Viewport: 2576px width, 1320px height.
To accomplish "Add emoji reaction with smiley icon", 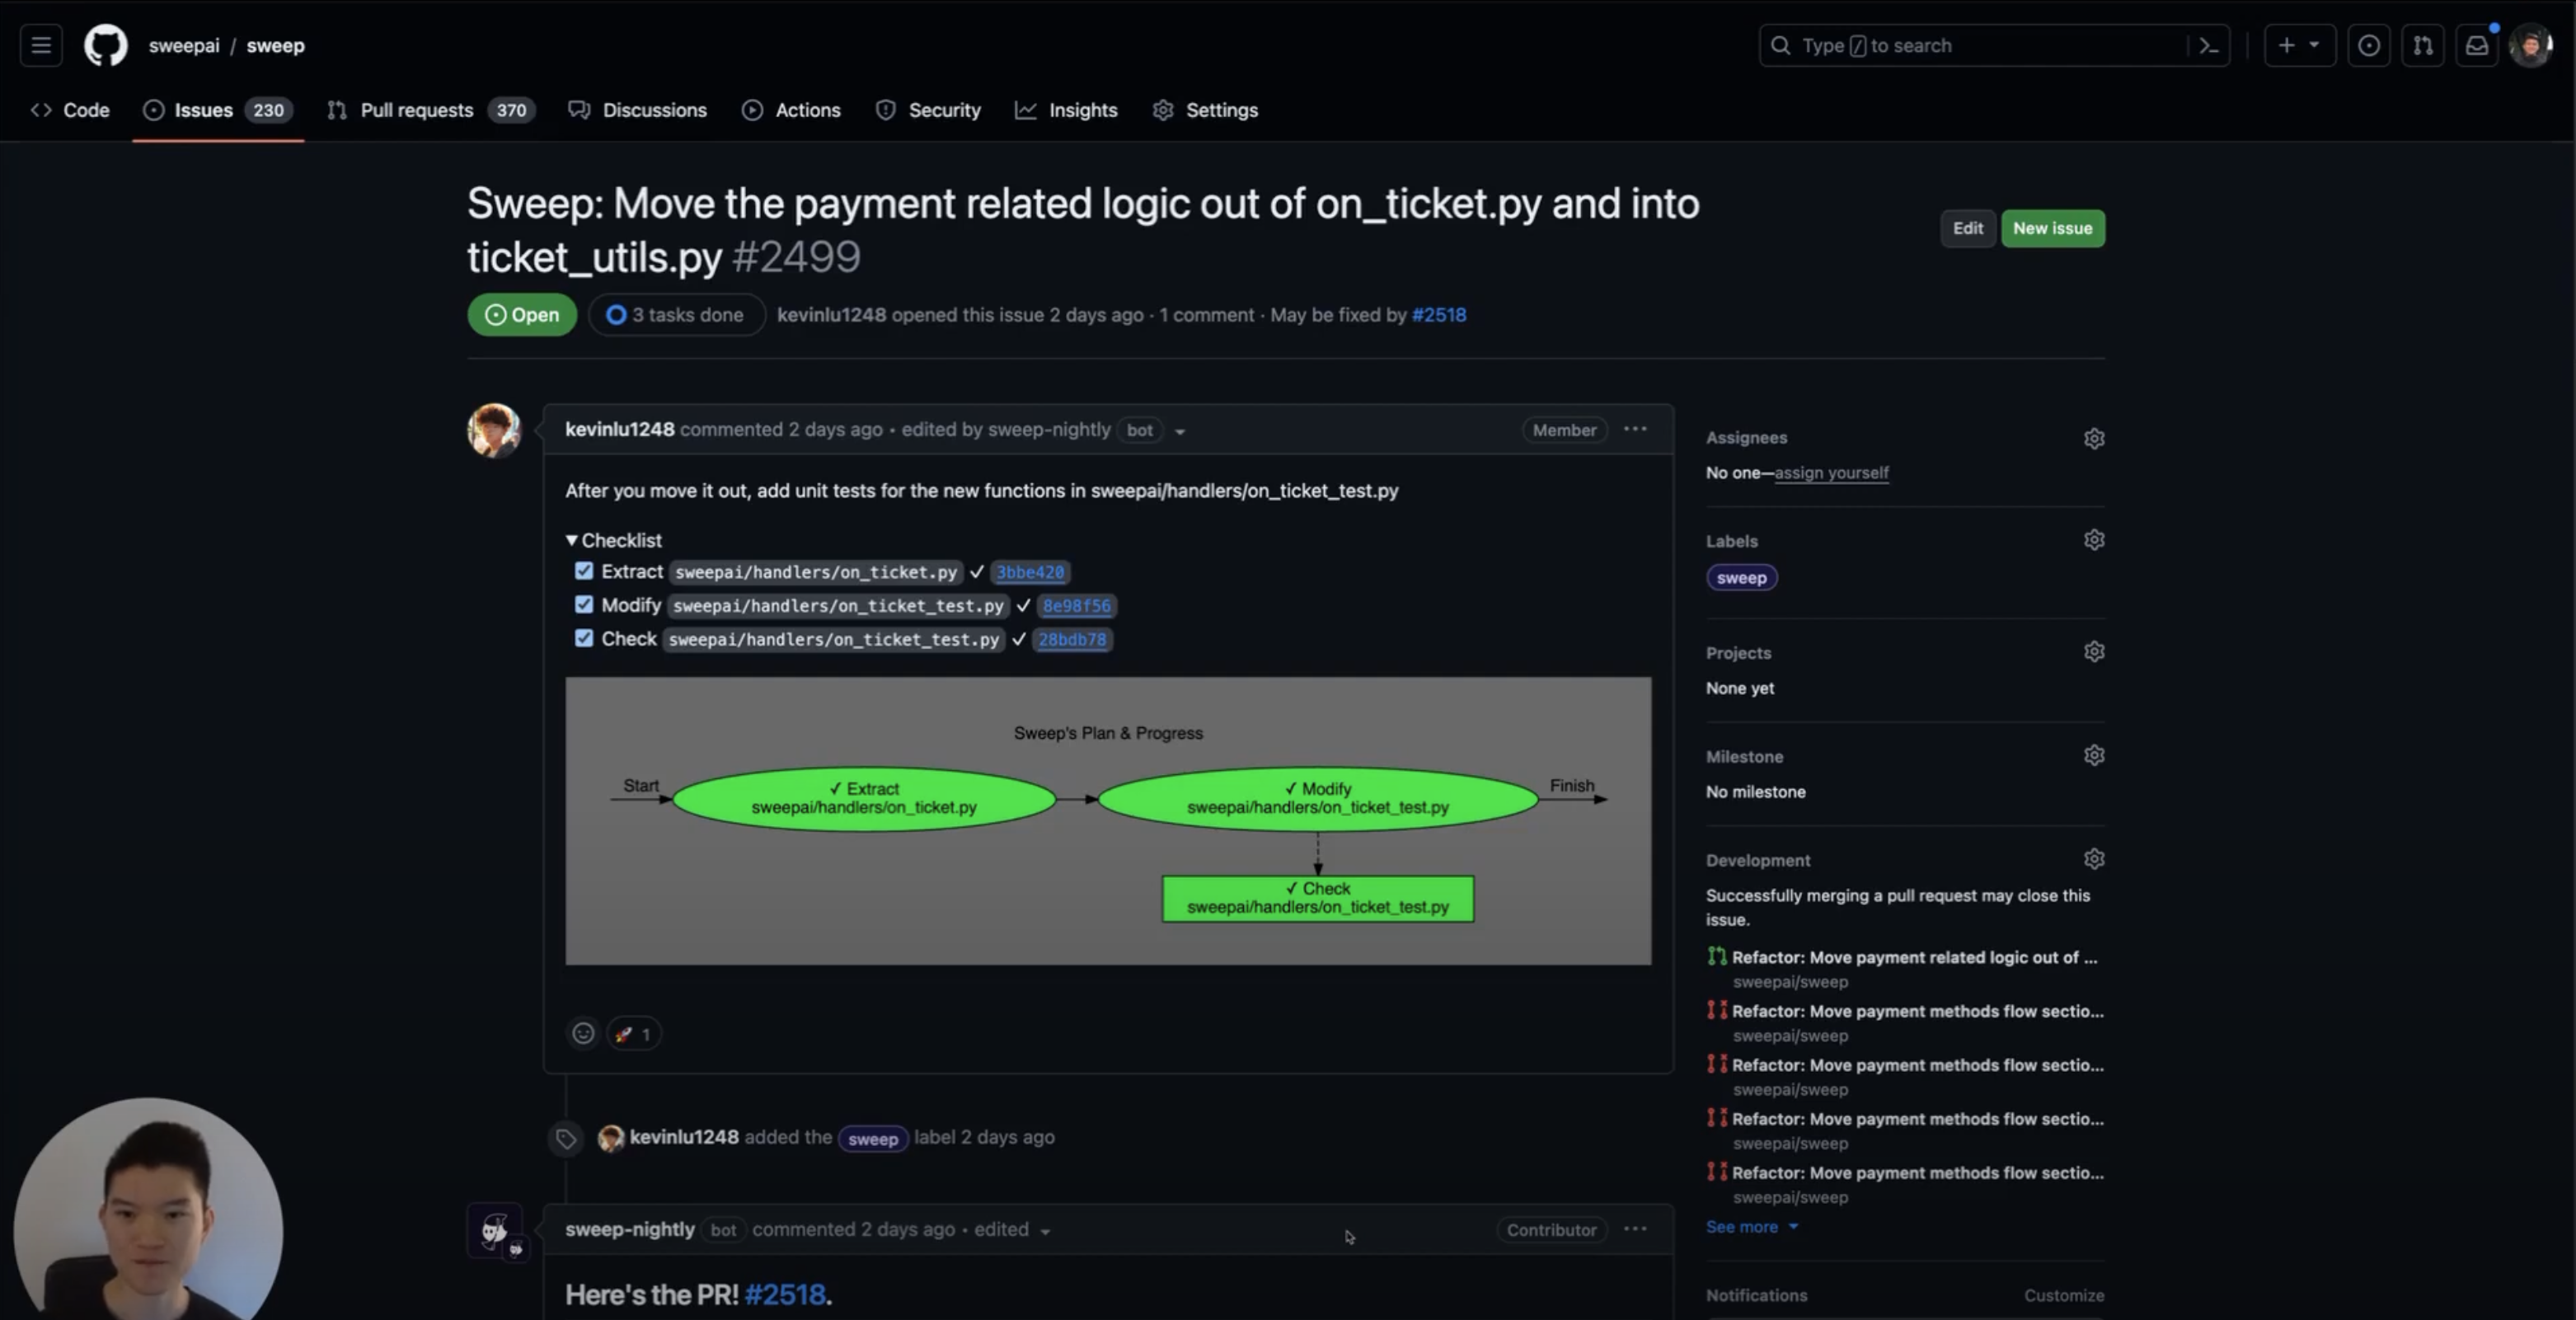I will pyautogui.click(x=583, y=1033).
